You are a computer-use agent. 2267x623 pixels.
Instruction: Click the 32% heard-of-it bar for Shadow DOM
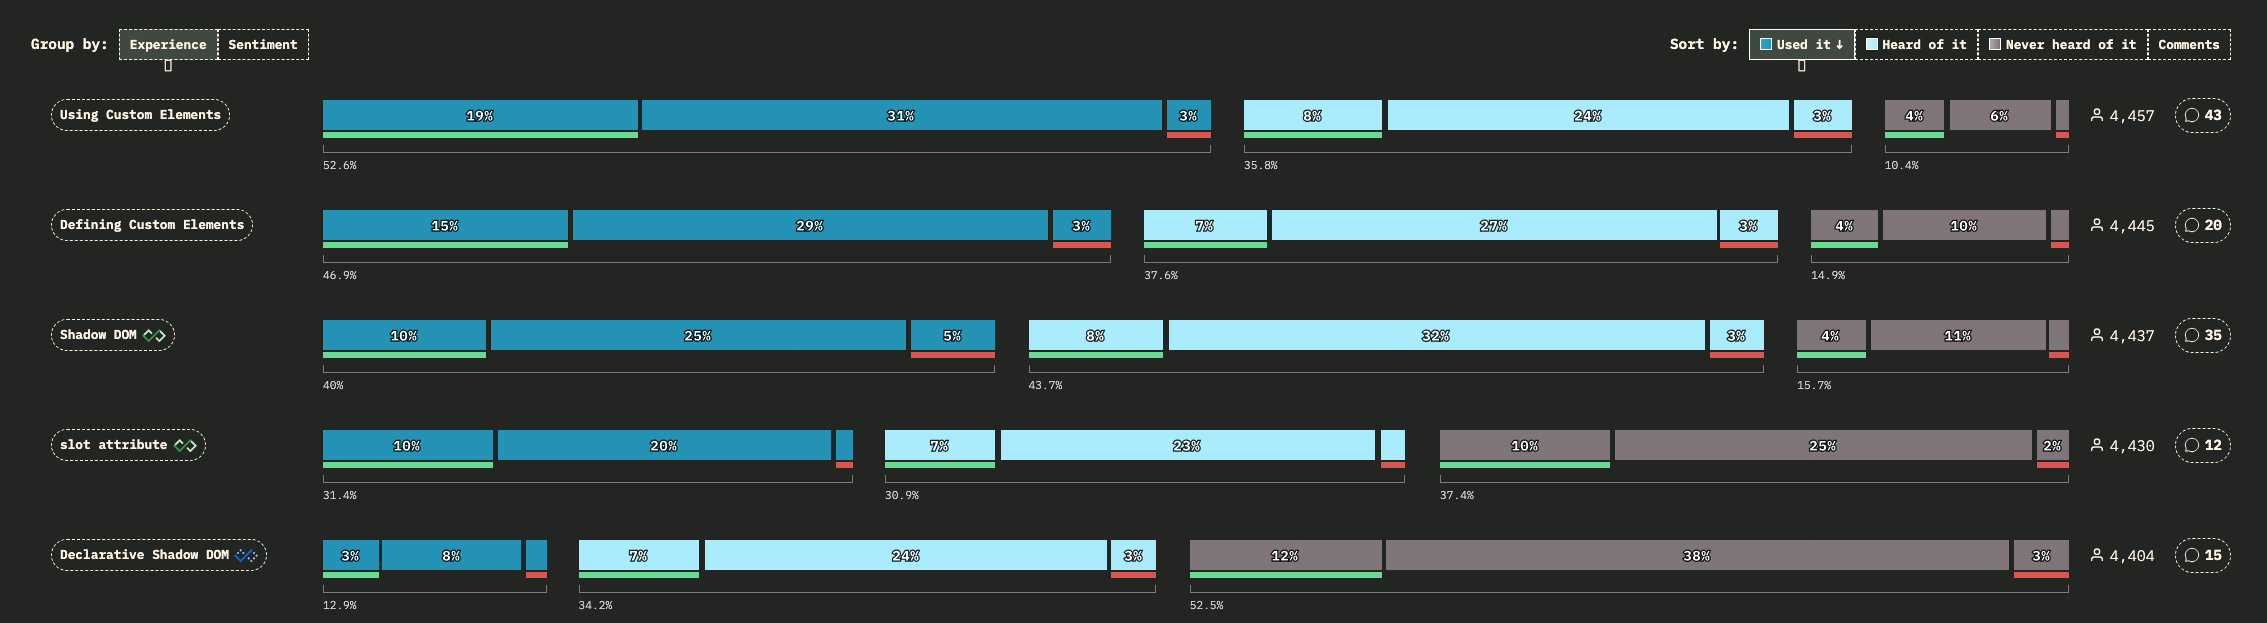[x=1435, y=335]
